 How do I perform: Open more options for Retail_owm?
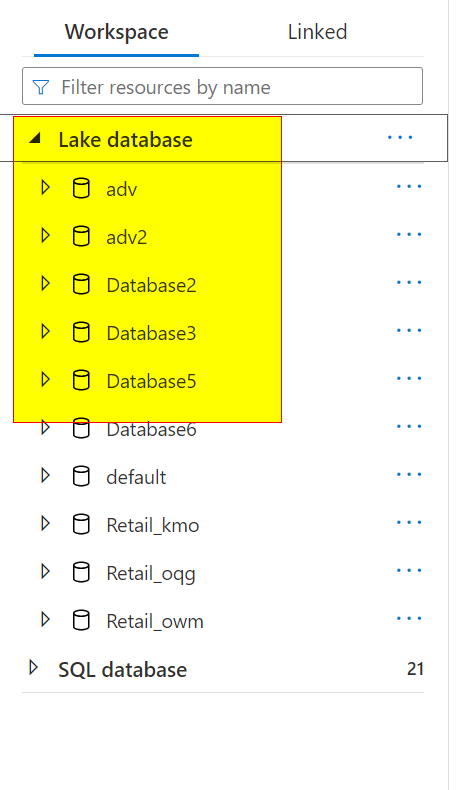[409, 618]
